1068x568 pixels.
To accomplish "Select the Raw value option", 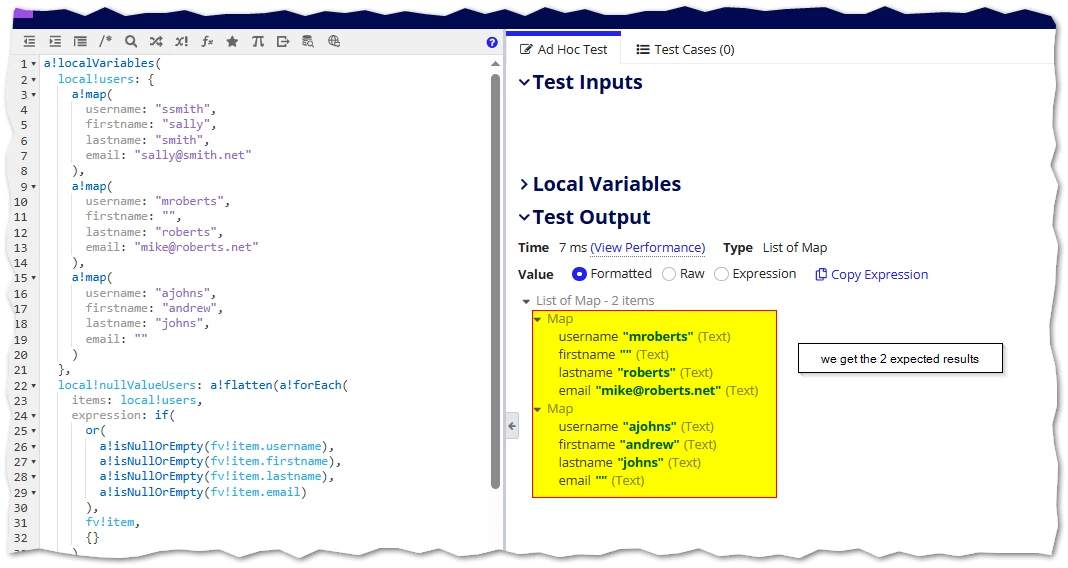I will tap(669, 274).
